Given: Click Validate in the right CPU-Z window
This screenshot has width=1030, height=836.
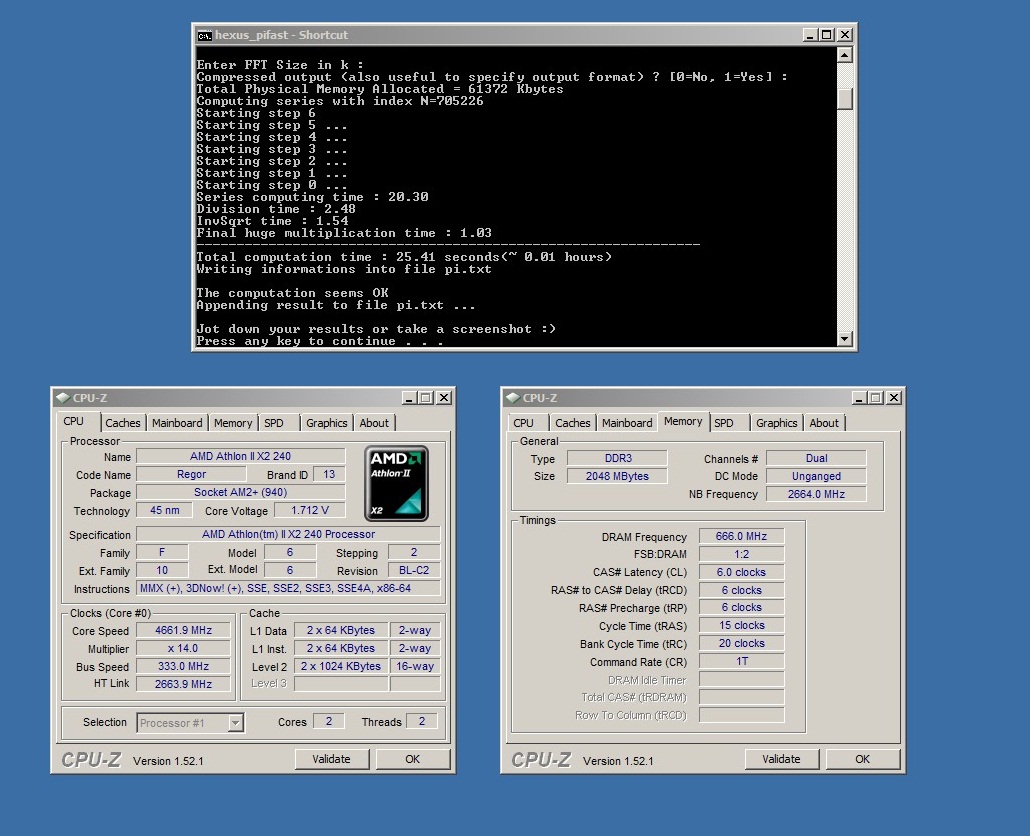Looking at the screenshot, I should 781,759.
